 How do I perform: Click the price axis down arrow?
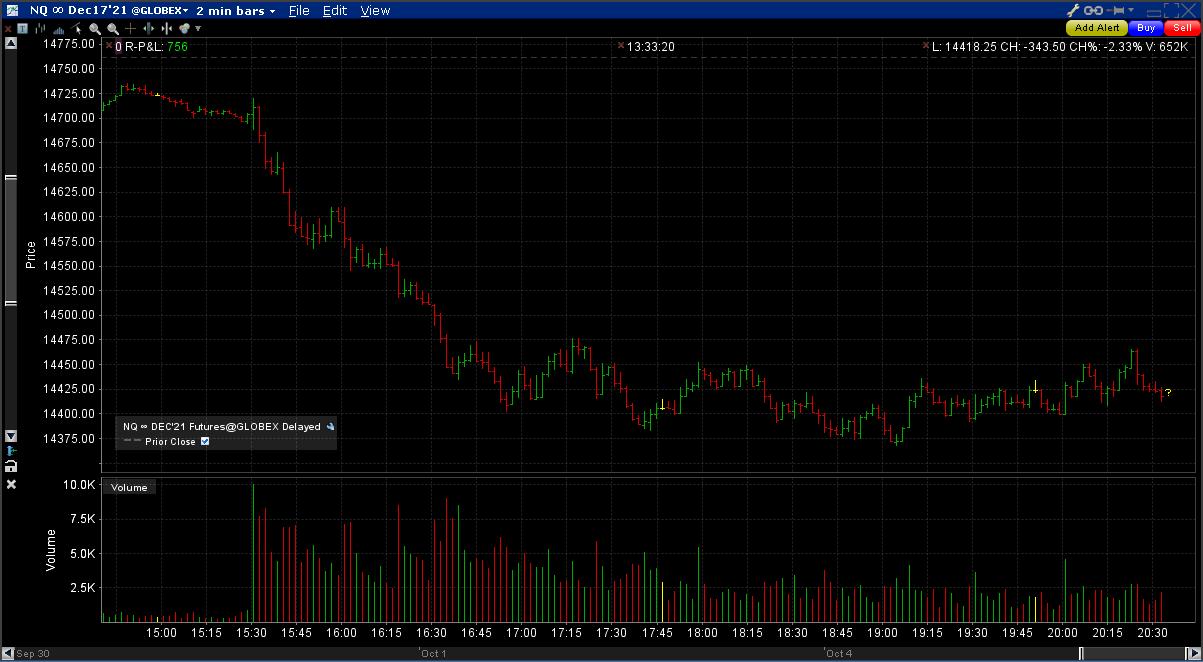pyautogui.click(x=11, y=436)
